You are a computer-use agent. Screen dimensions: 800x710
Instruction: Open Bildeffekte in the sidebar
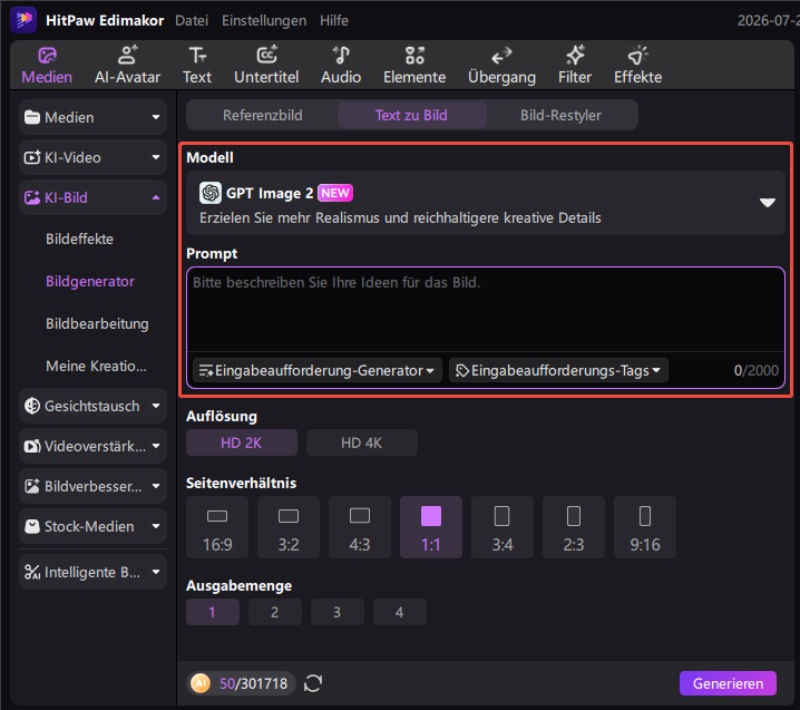[80, 239]
